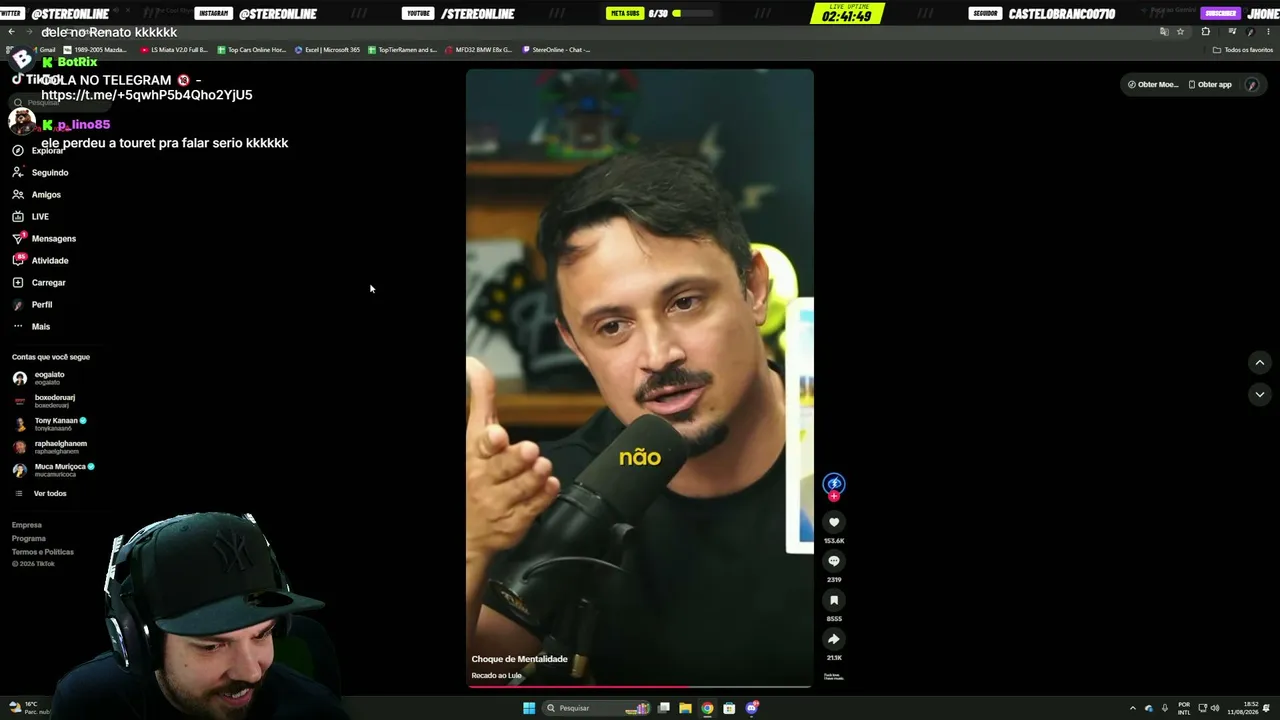Open the MFD32 BMW E8x bookmark

tap(479, 50)
